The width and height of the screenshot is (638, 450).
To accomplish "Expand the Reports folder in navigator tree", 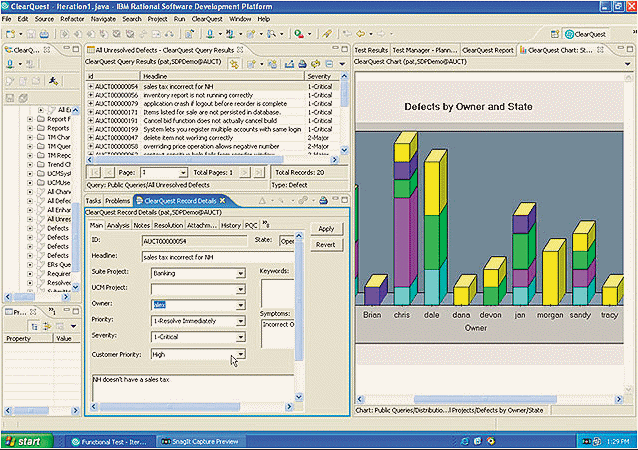I will tap(30, 128).
